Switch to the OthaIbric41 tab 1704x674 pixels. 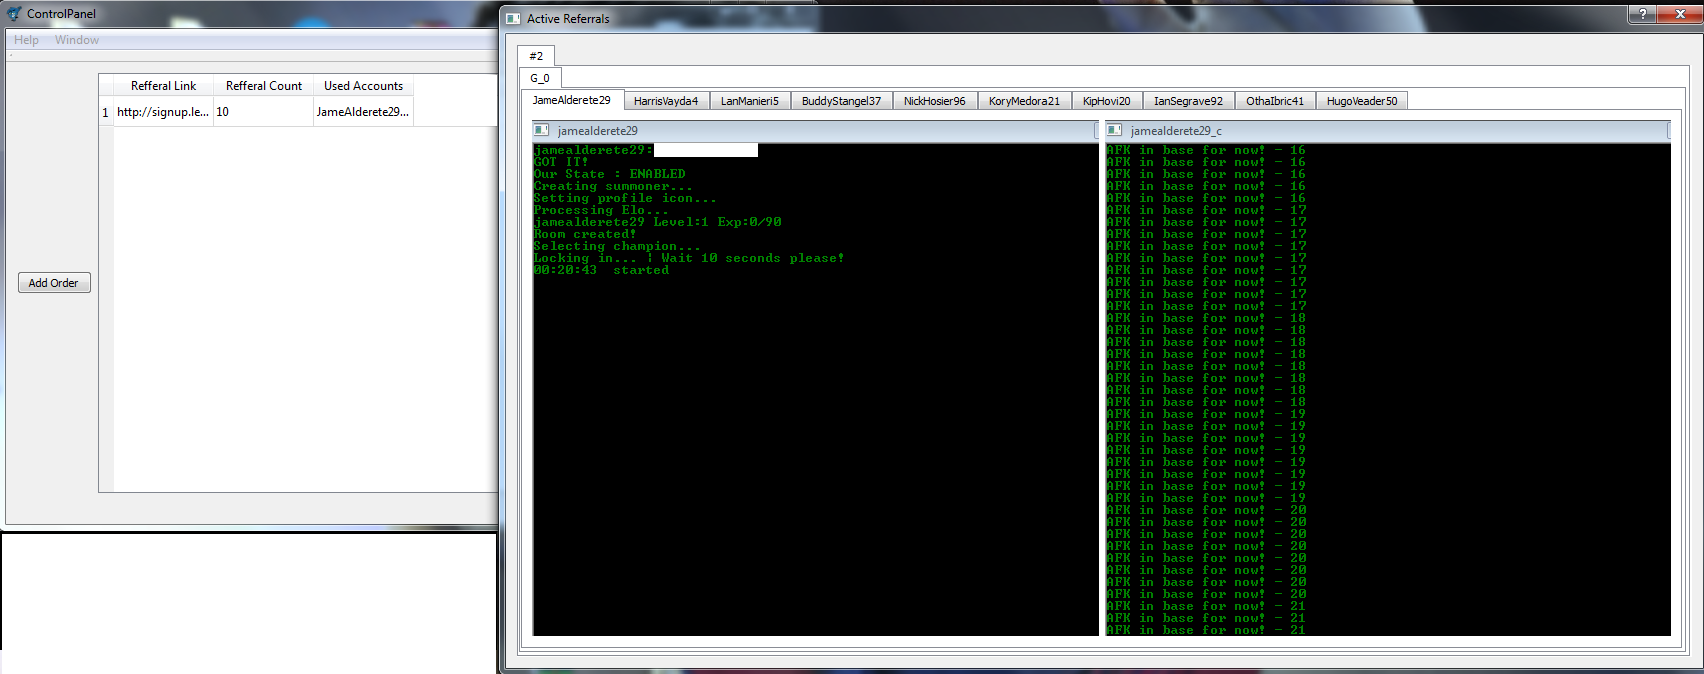point(1275,101)
